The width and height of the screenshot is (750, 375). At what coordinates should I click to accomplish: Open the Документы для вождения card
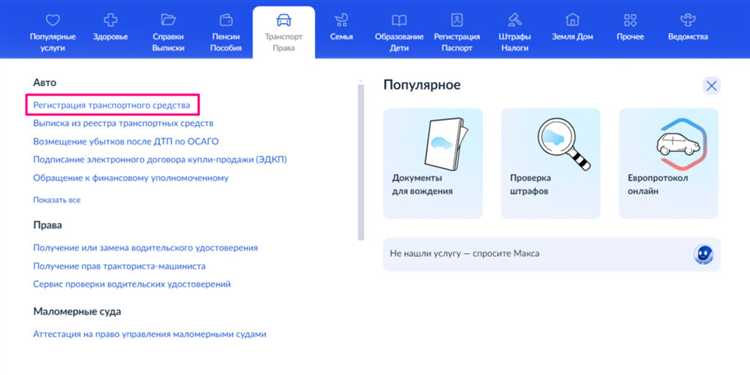[x=433, y=164]
